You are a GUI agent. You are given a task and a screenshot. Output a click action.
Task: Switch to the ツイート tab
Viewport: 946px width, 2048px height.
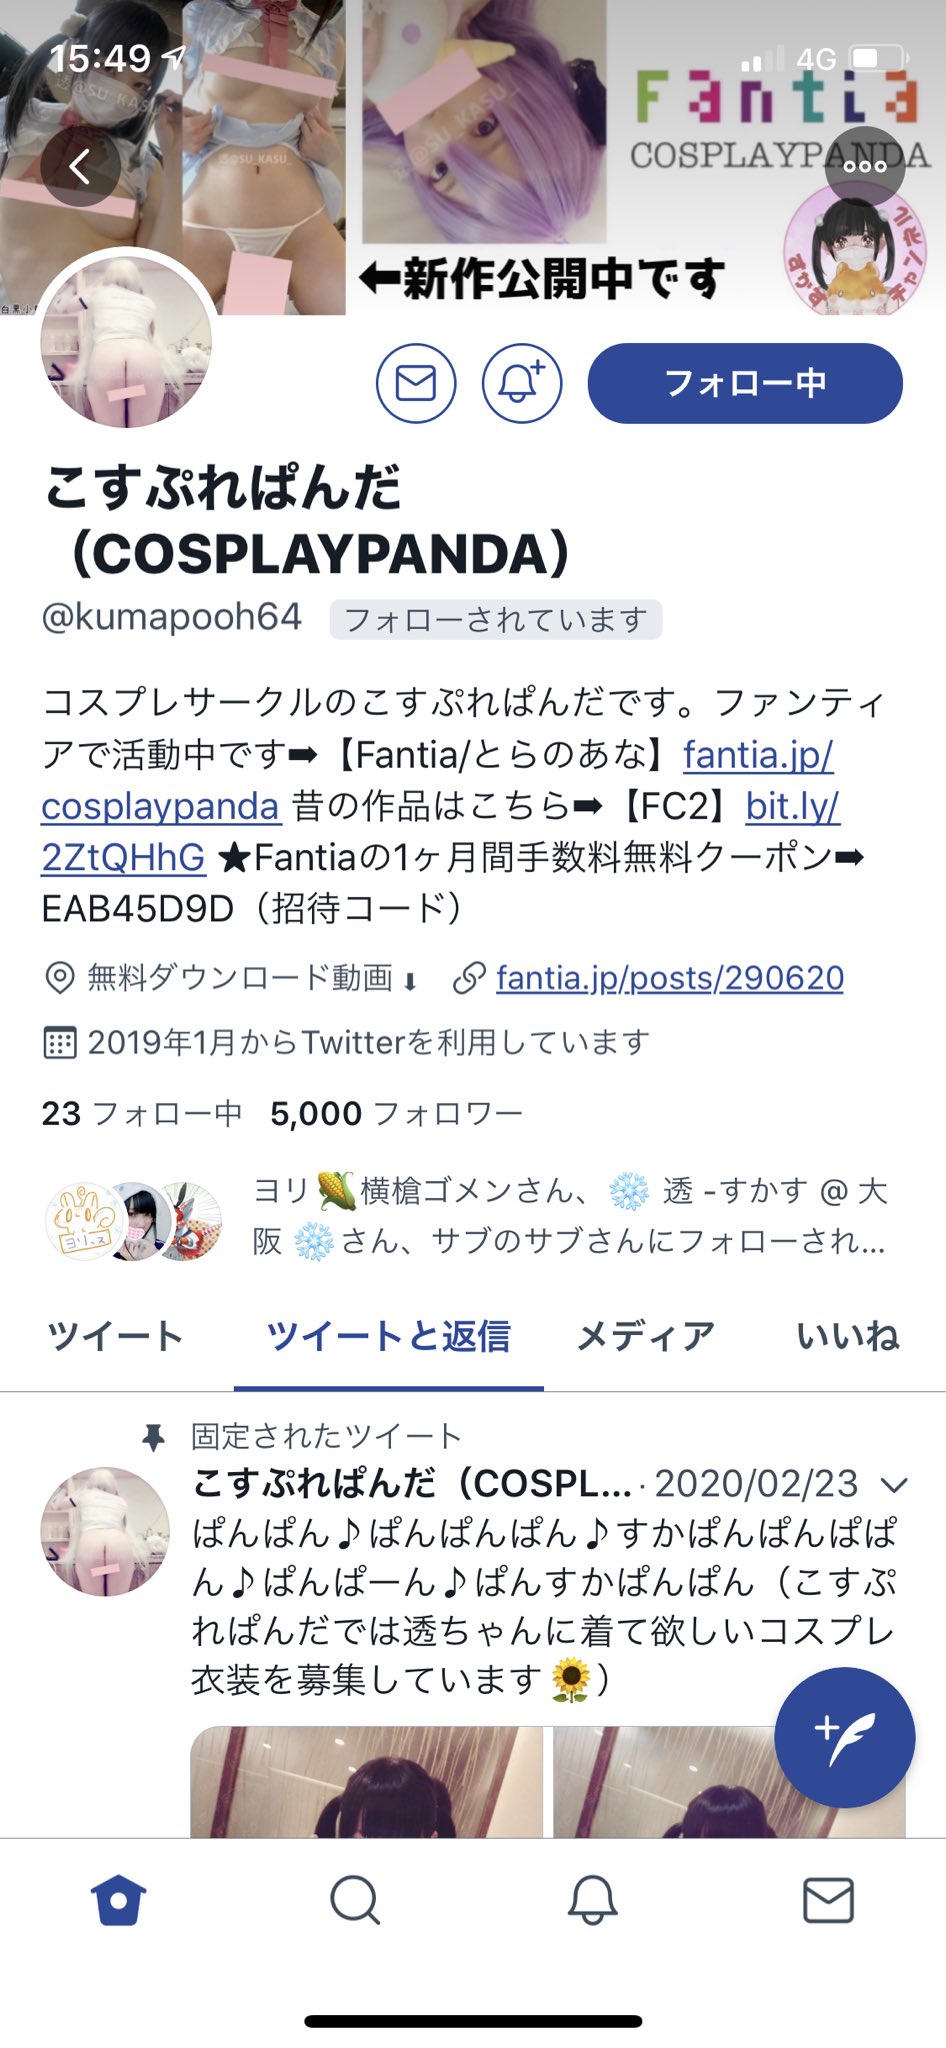[116, 1336]
